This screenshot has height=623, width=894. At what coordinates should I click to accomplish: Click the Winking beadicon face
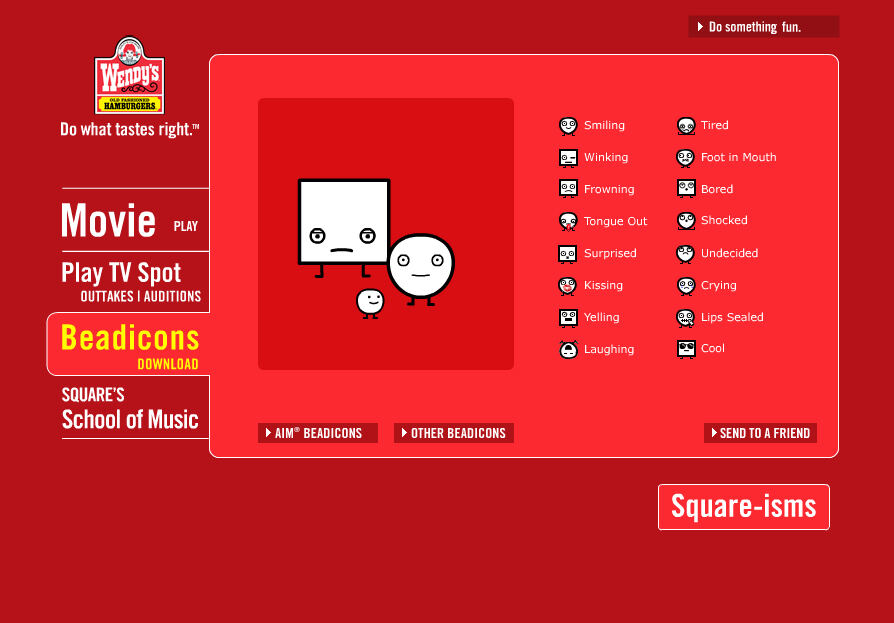[568, 158]
